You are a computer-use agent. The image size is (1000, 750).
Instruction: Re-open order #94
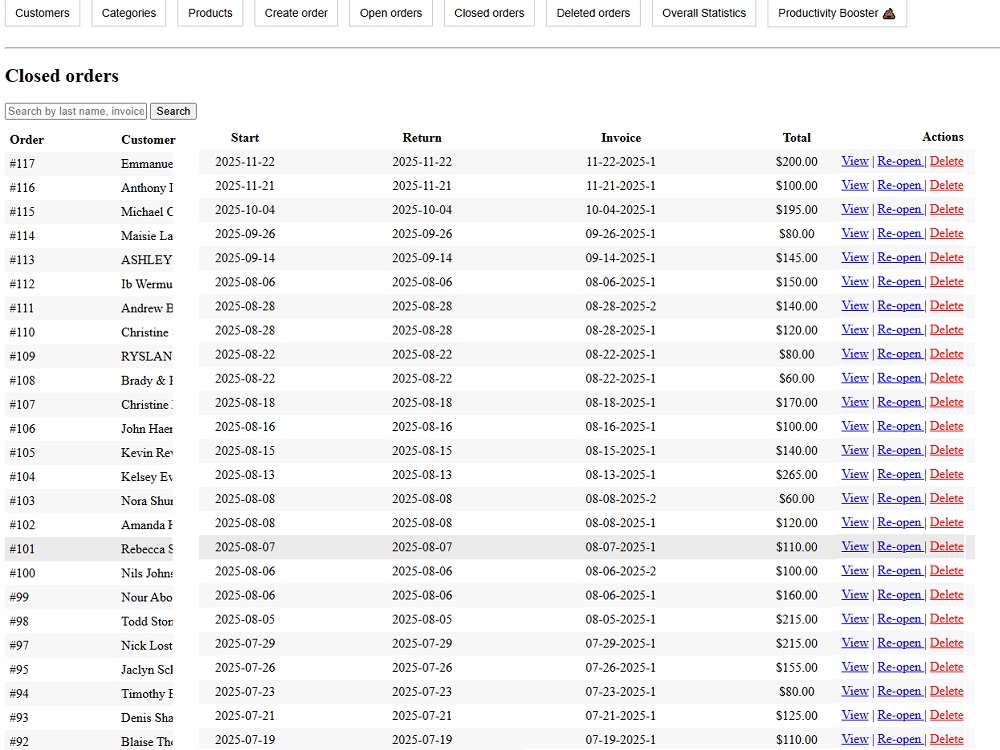point(900,691)
